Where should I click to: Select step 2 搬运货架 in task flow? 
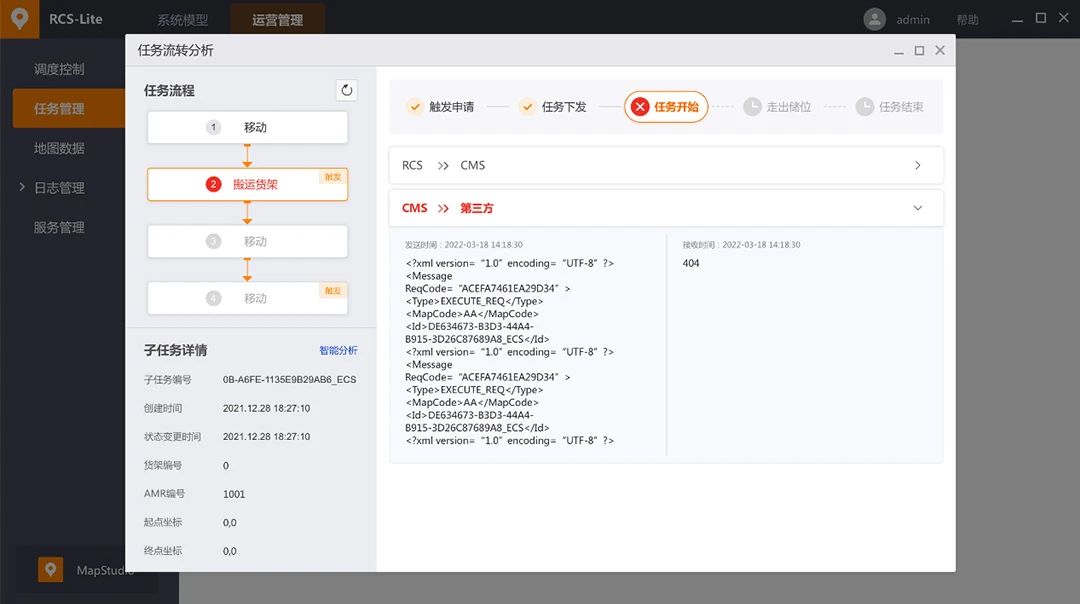[247, 184]
